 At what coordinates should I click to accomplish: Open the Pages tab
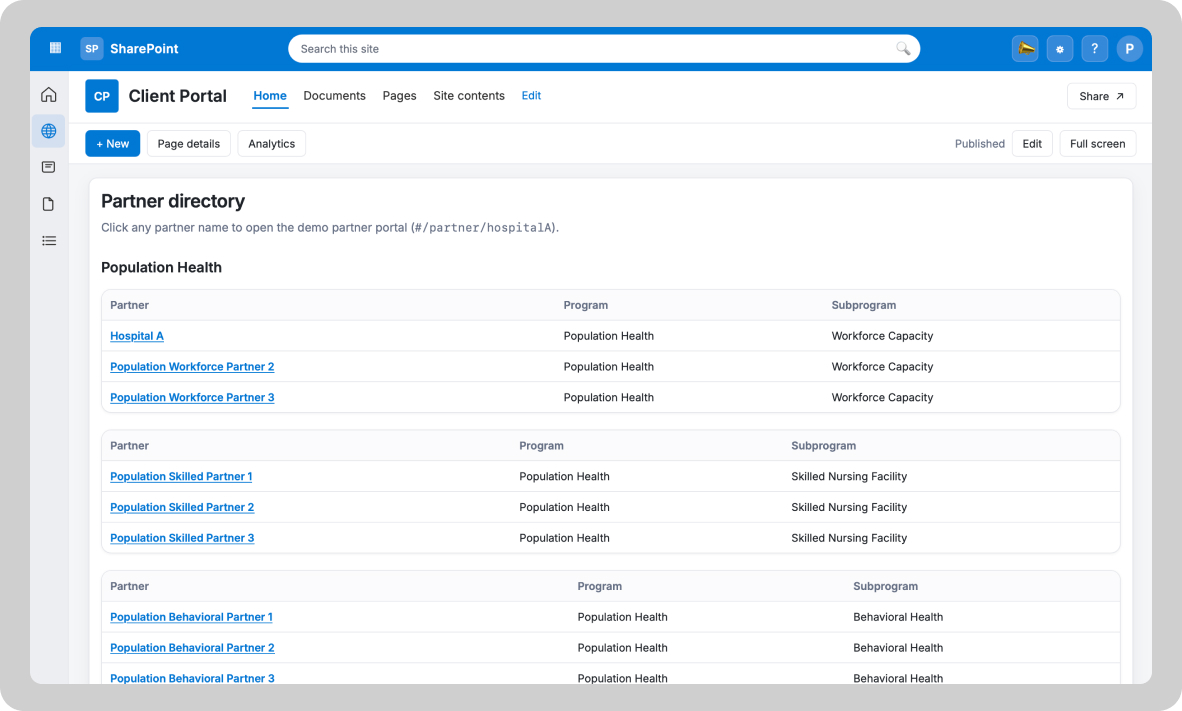click(x=400, y=96)
